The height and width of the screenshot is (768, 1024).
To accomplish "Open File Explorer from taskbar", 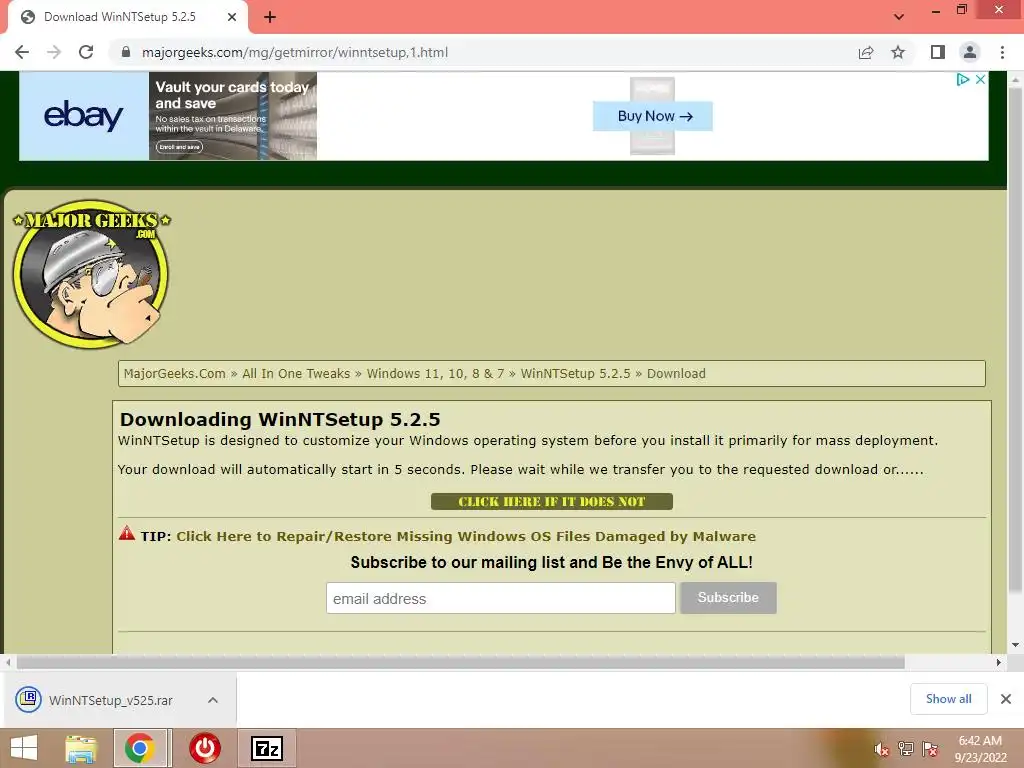I will 81,748.
